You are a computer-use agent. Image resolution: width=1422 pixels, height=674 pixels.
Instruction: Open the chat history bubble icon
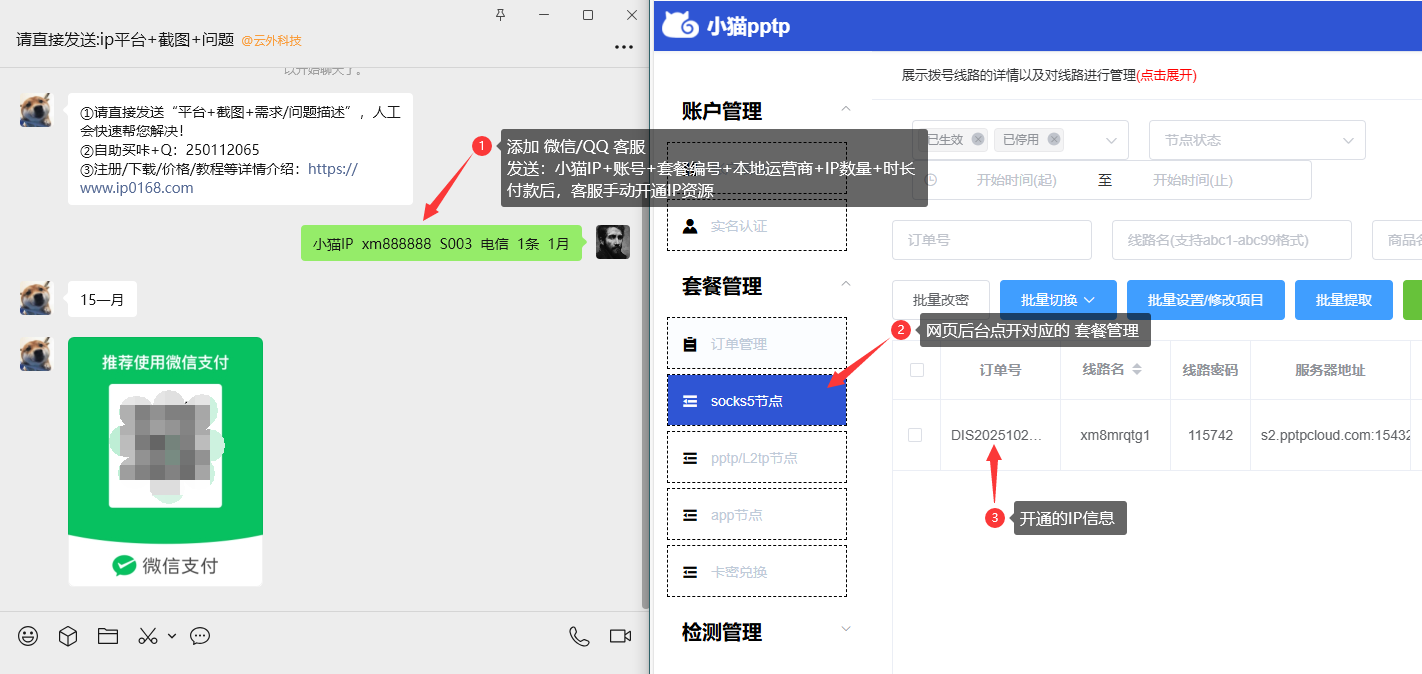(200, 636)
